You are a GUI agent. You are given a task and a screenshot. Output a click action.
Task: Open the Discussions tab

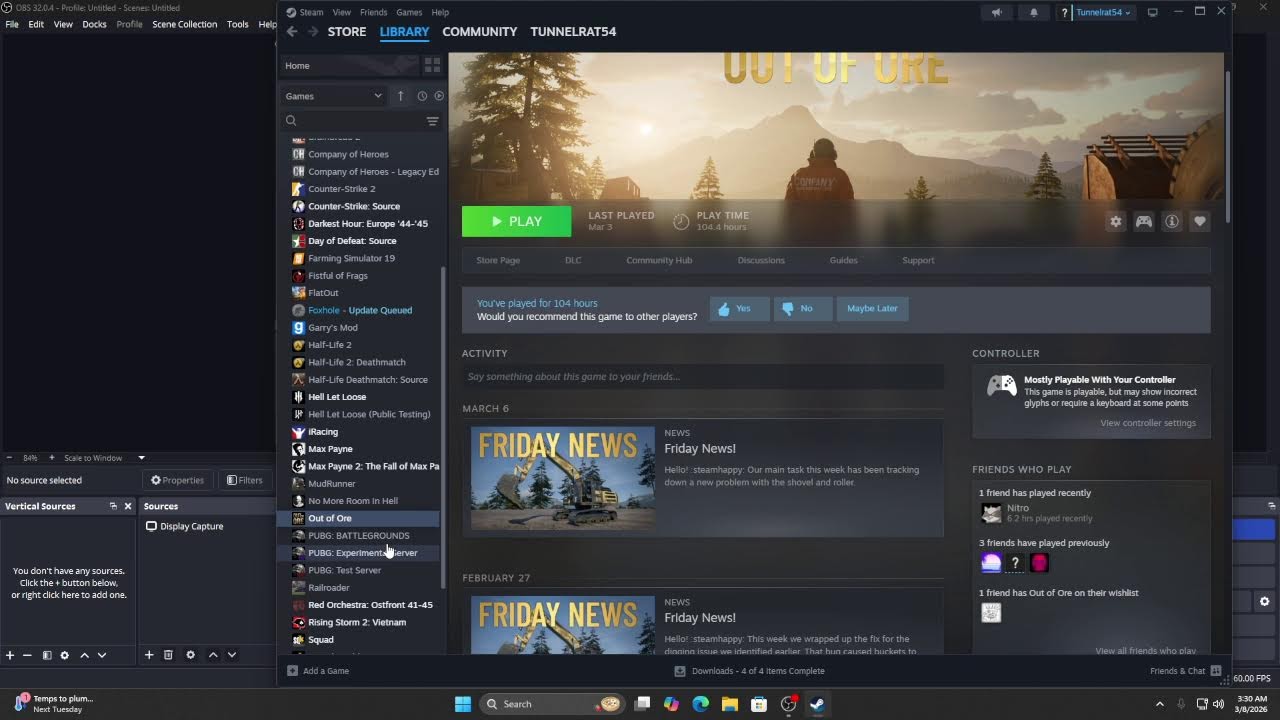click(x=761, y=260)
